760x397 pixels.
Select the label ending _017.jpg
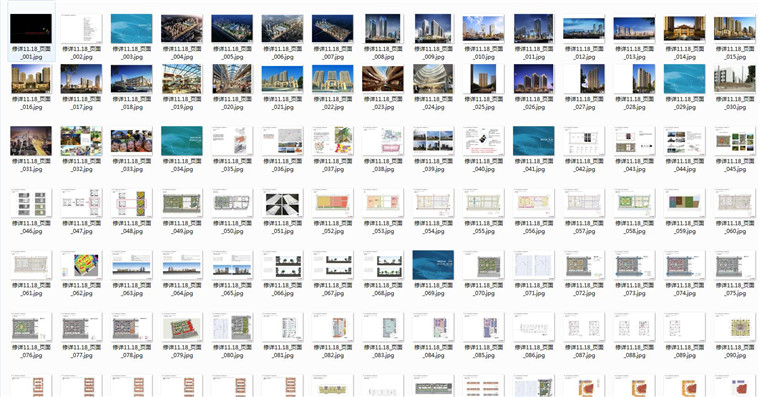point(81,103)
